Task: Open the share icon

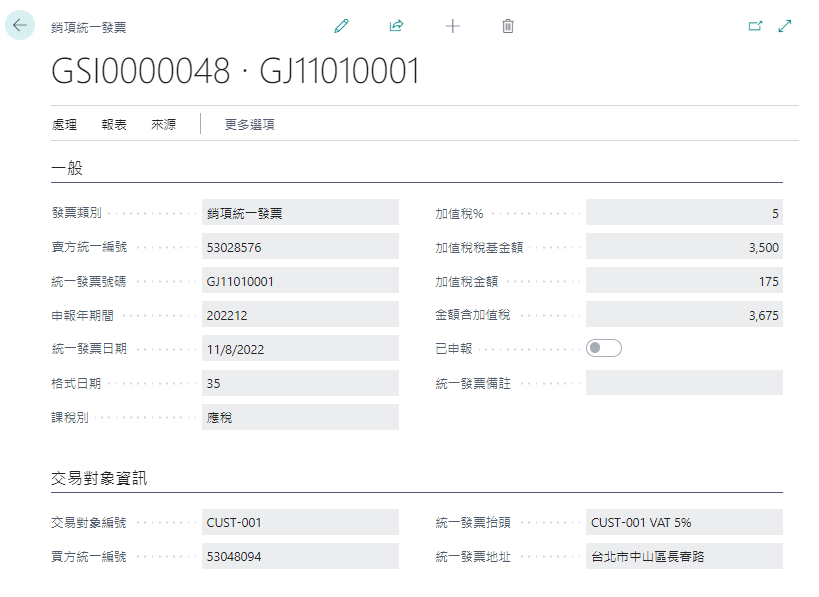Action: coord(397,26)
